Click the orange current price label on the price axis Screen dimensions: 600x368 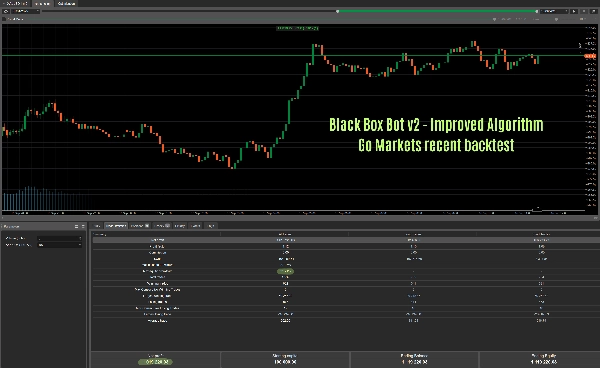[x=590, y=56]
